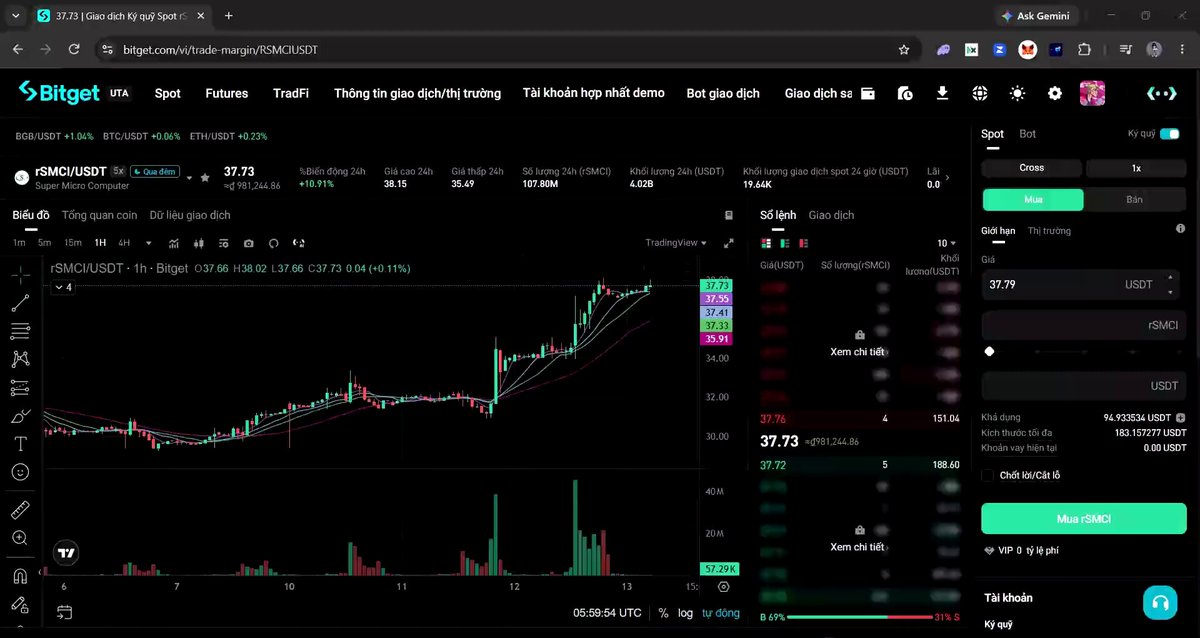Open the order history icon
1200x638 pixels.
(905, 93)
